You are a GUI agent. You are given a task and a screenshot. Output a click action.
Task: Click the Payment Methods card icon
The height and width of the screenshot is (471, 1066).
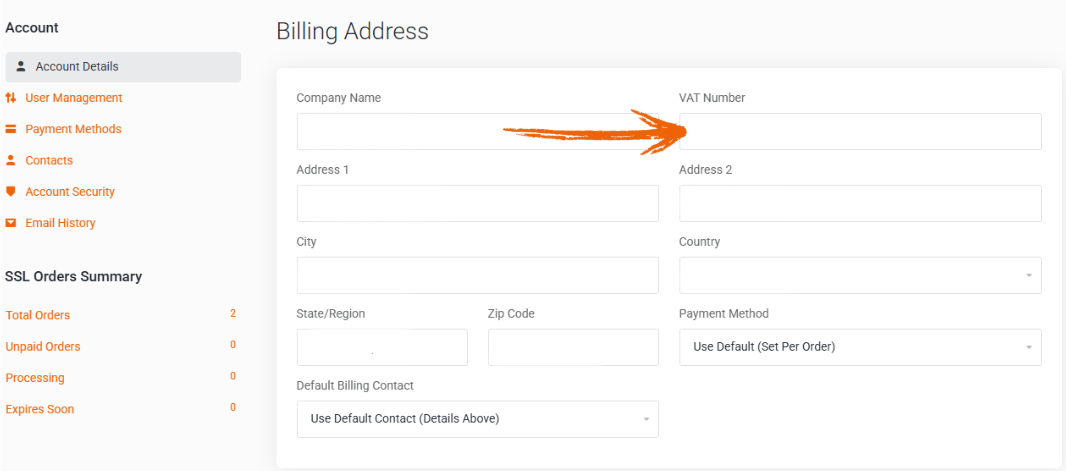(10, 129)
